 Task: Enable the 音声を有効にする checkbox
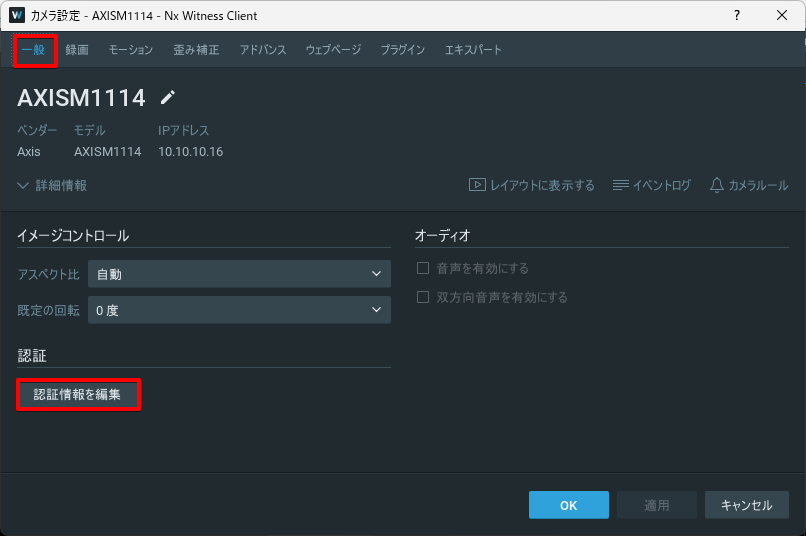click(423, 268)
